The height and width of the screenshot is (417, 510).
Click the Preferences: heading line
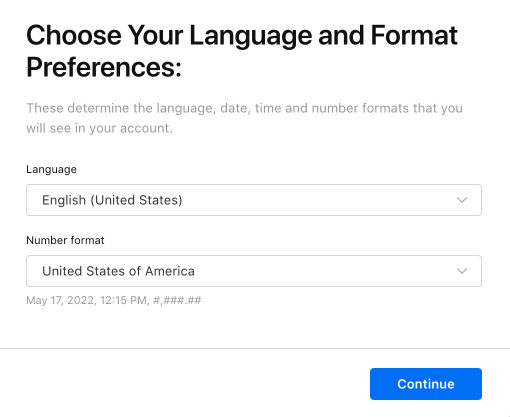[x=104, y=67]
